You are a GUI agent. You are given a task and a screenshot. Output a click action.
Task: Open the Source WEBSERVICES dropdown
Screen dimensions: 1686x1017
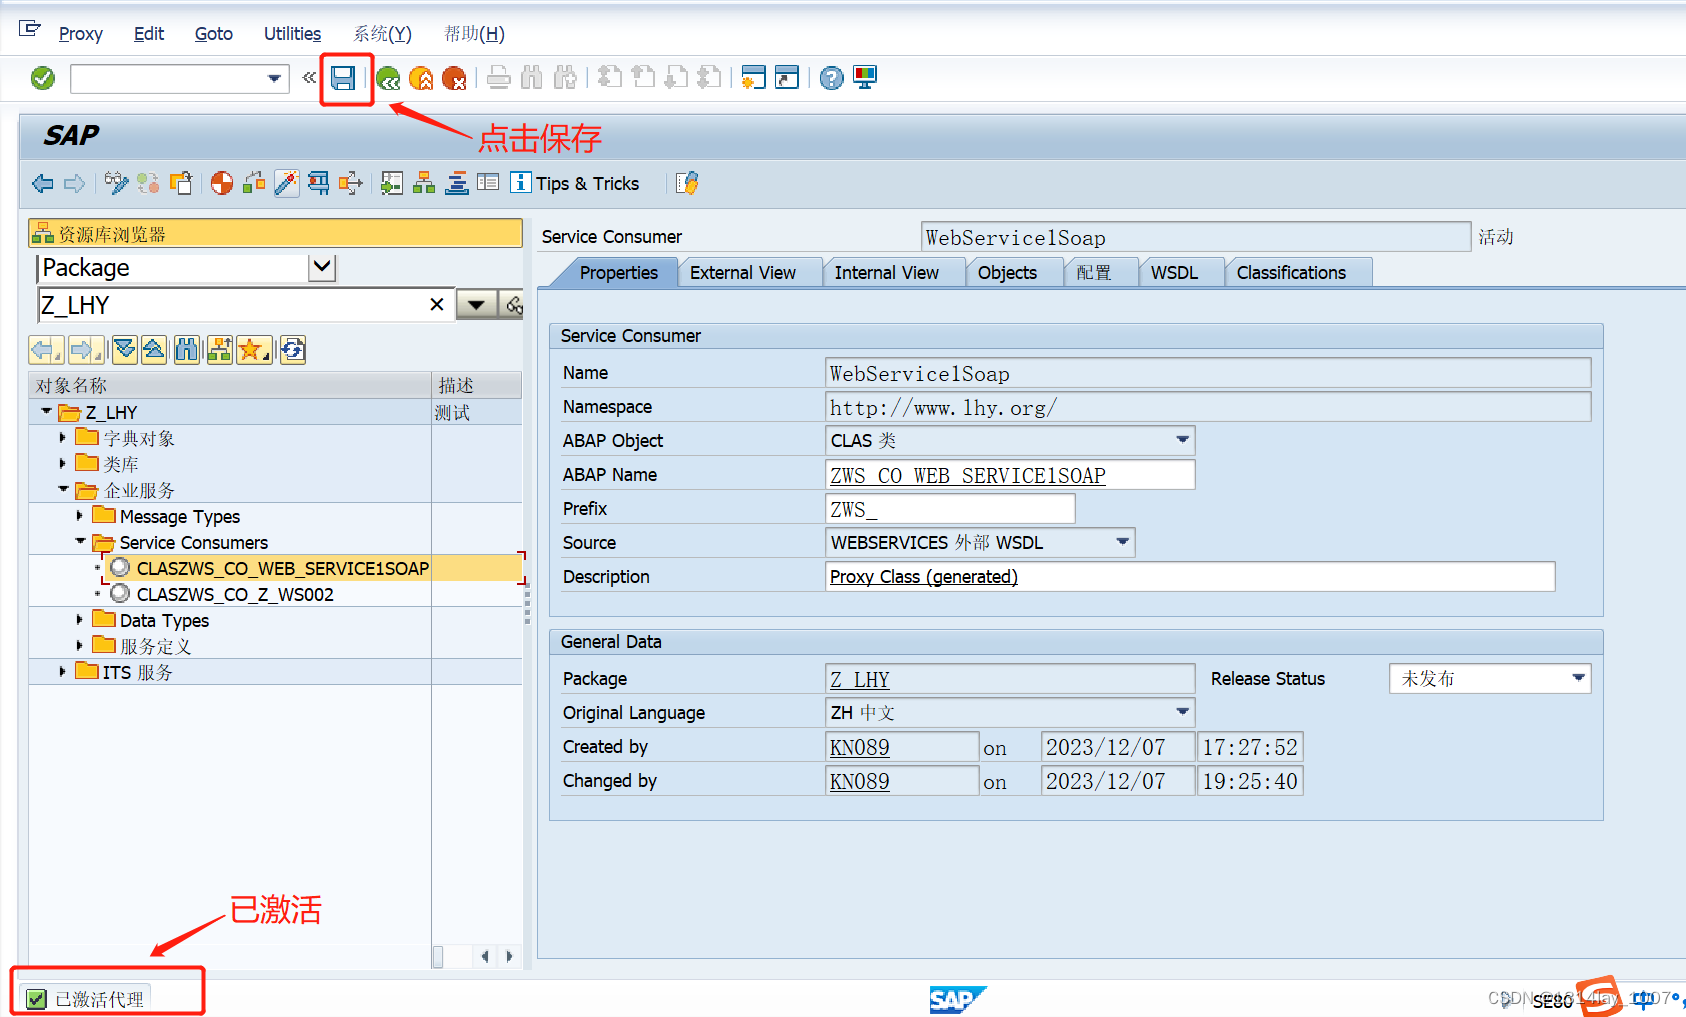[1122, 542]
